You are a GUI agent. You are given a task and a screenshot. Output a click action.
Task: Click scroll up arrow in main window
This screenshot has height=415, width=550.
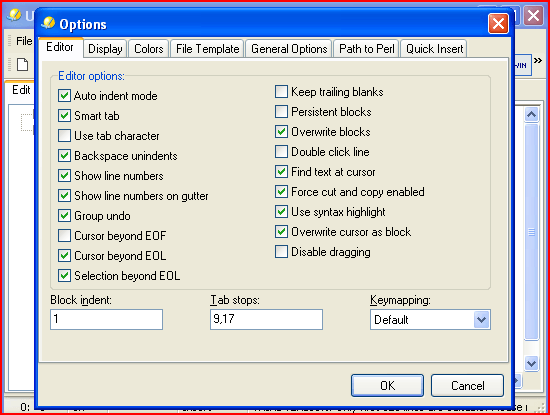click(531, 114)
